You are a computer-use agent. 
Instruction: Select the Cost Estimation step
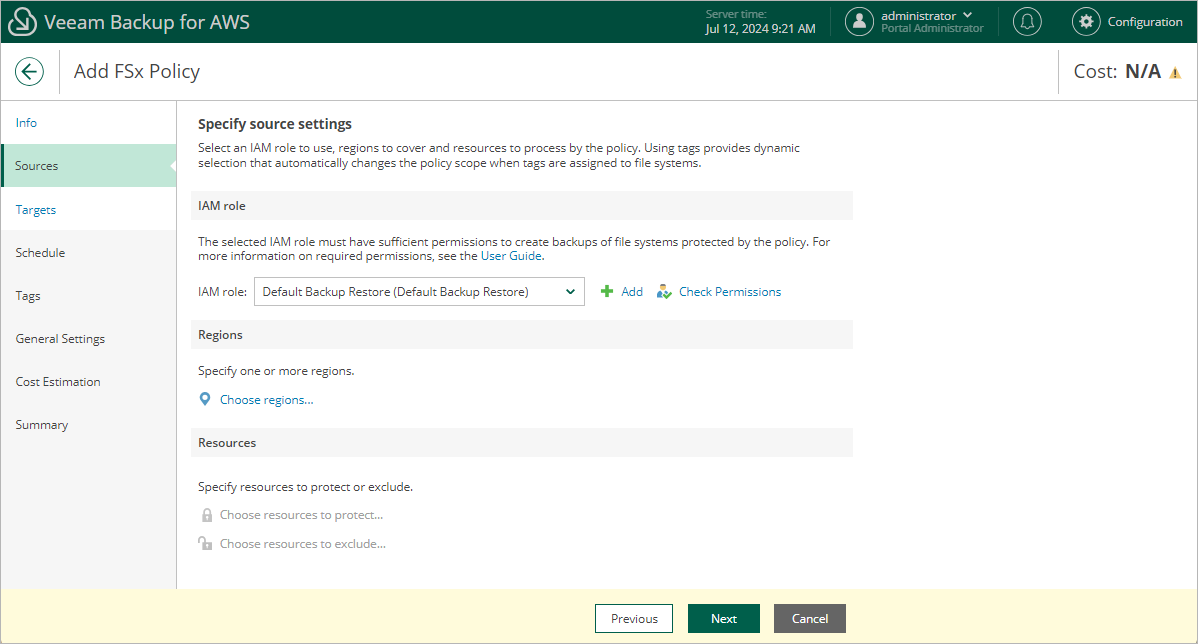click(58, 382)
